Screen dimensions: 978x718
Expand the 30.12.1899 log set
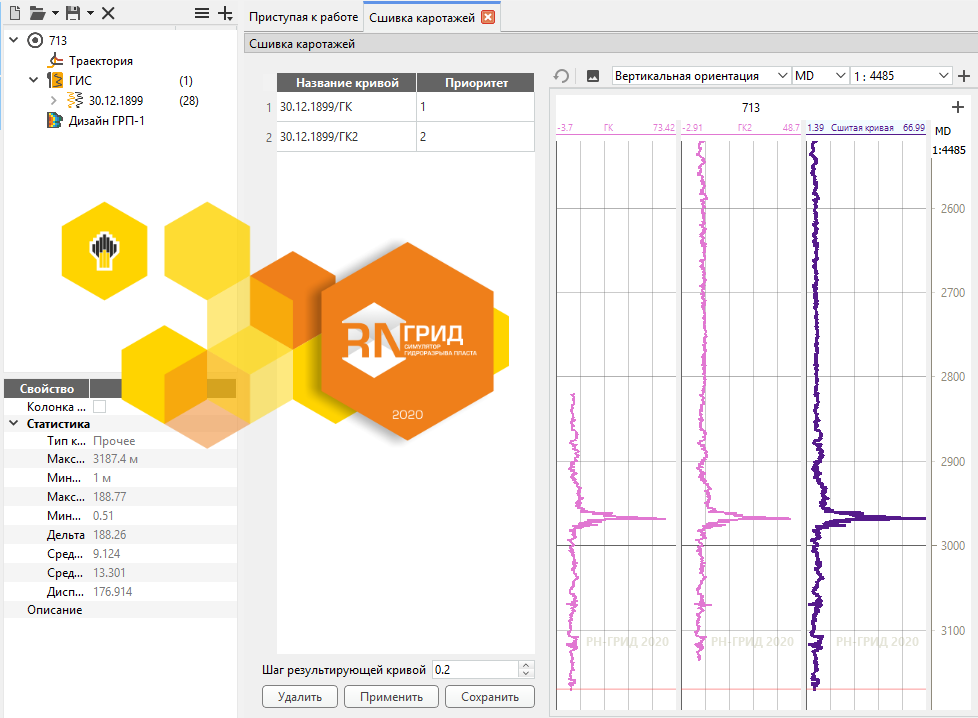[x=54, y=100]
